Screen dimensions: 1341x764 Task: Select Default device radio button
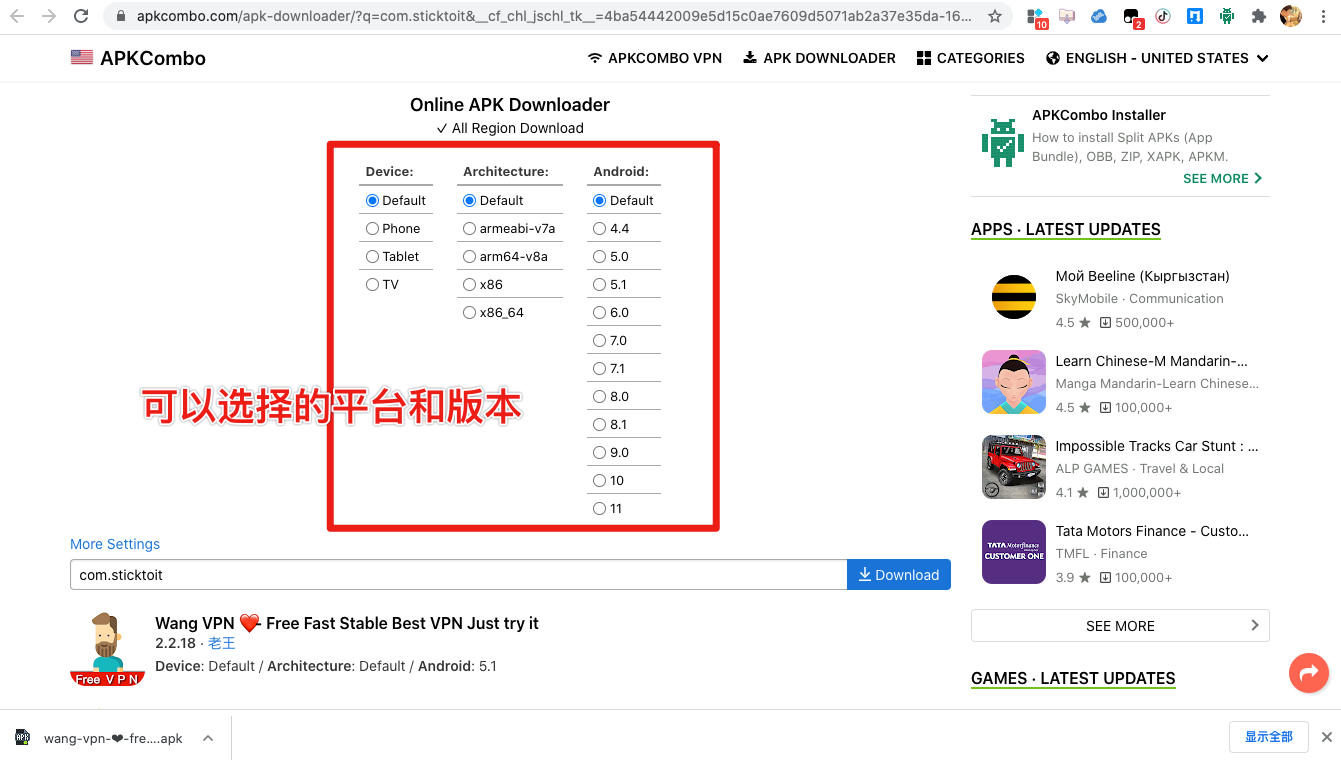click(x=373, y=201)
